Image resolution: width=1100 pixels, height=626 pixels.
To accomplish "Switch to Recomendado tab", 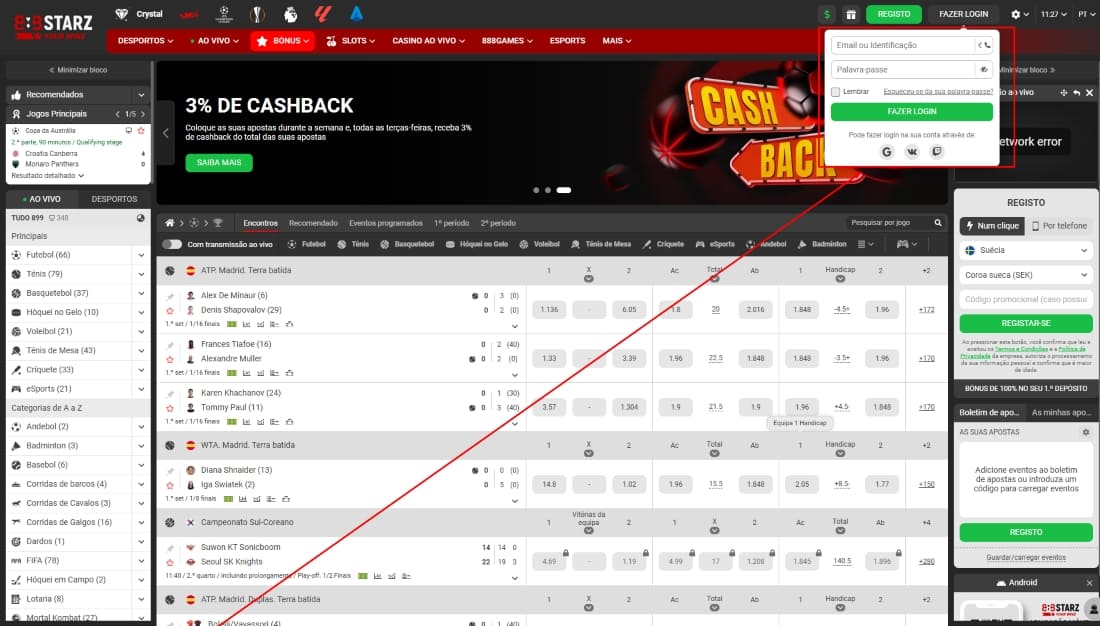I will click(314, 222).
